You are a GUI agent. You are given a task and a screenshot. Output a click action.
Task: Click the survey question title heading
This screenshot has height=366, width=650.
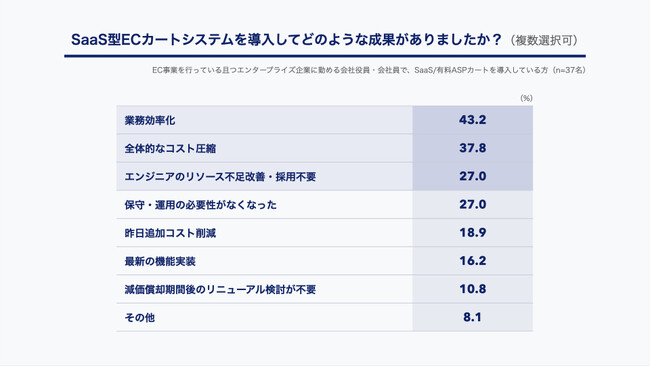coord(286,40)
